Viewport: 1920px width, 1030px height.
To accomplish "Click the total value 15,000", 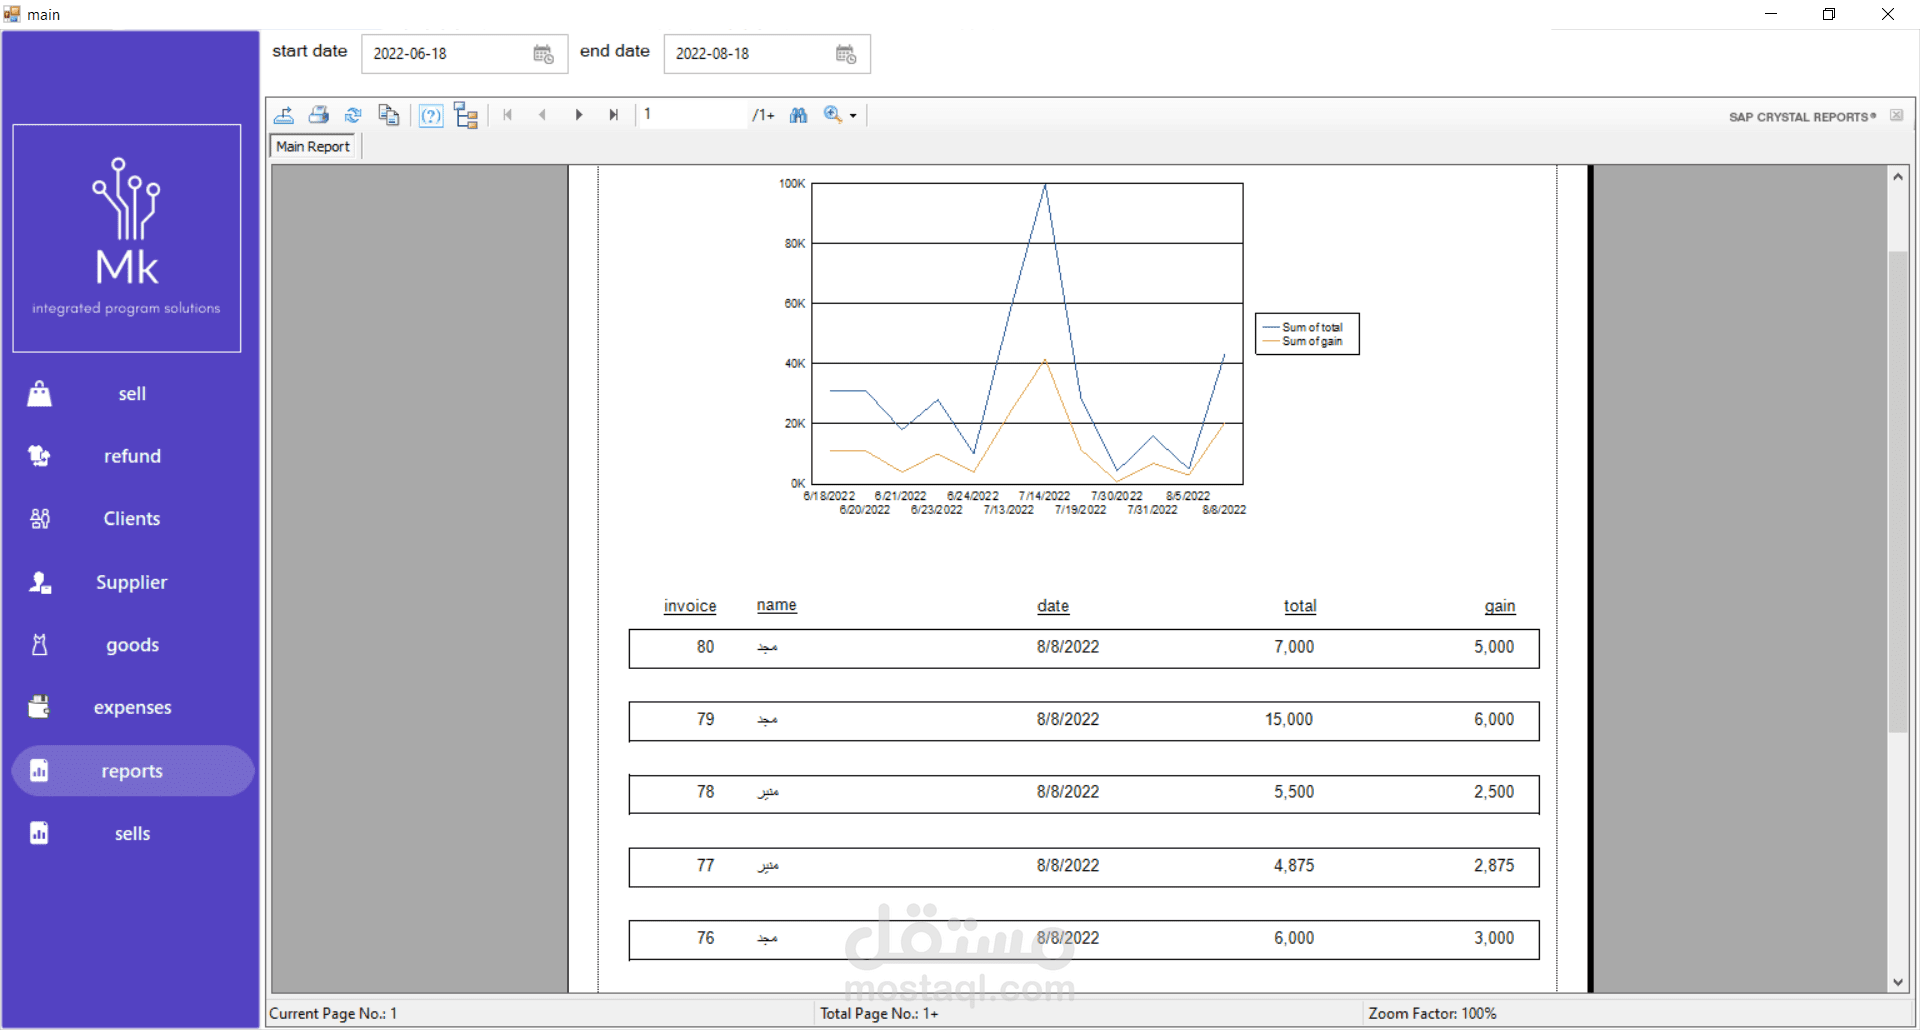I will click(x=1289, y=719).
